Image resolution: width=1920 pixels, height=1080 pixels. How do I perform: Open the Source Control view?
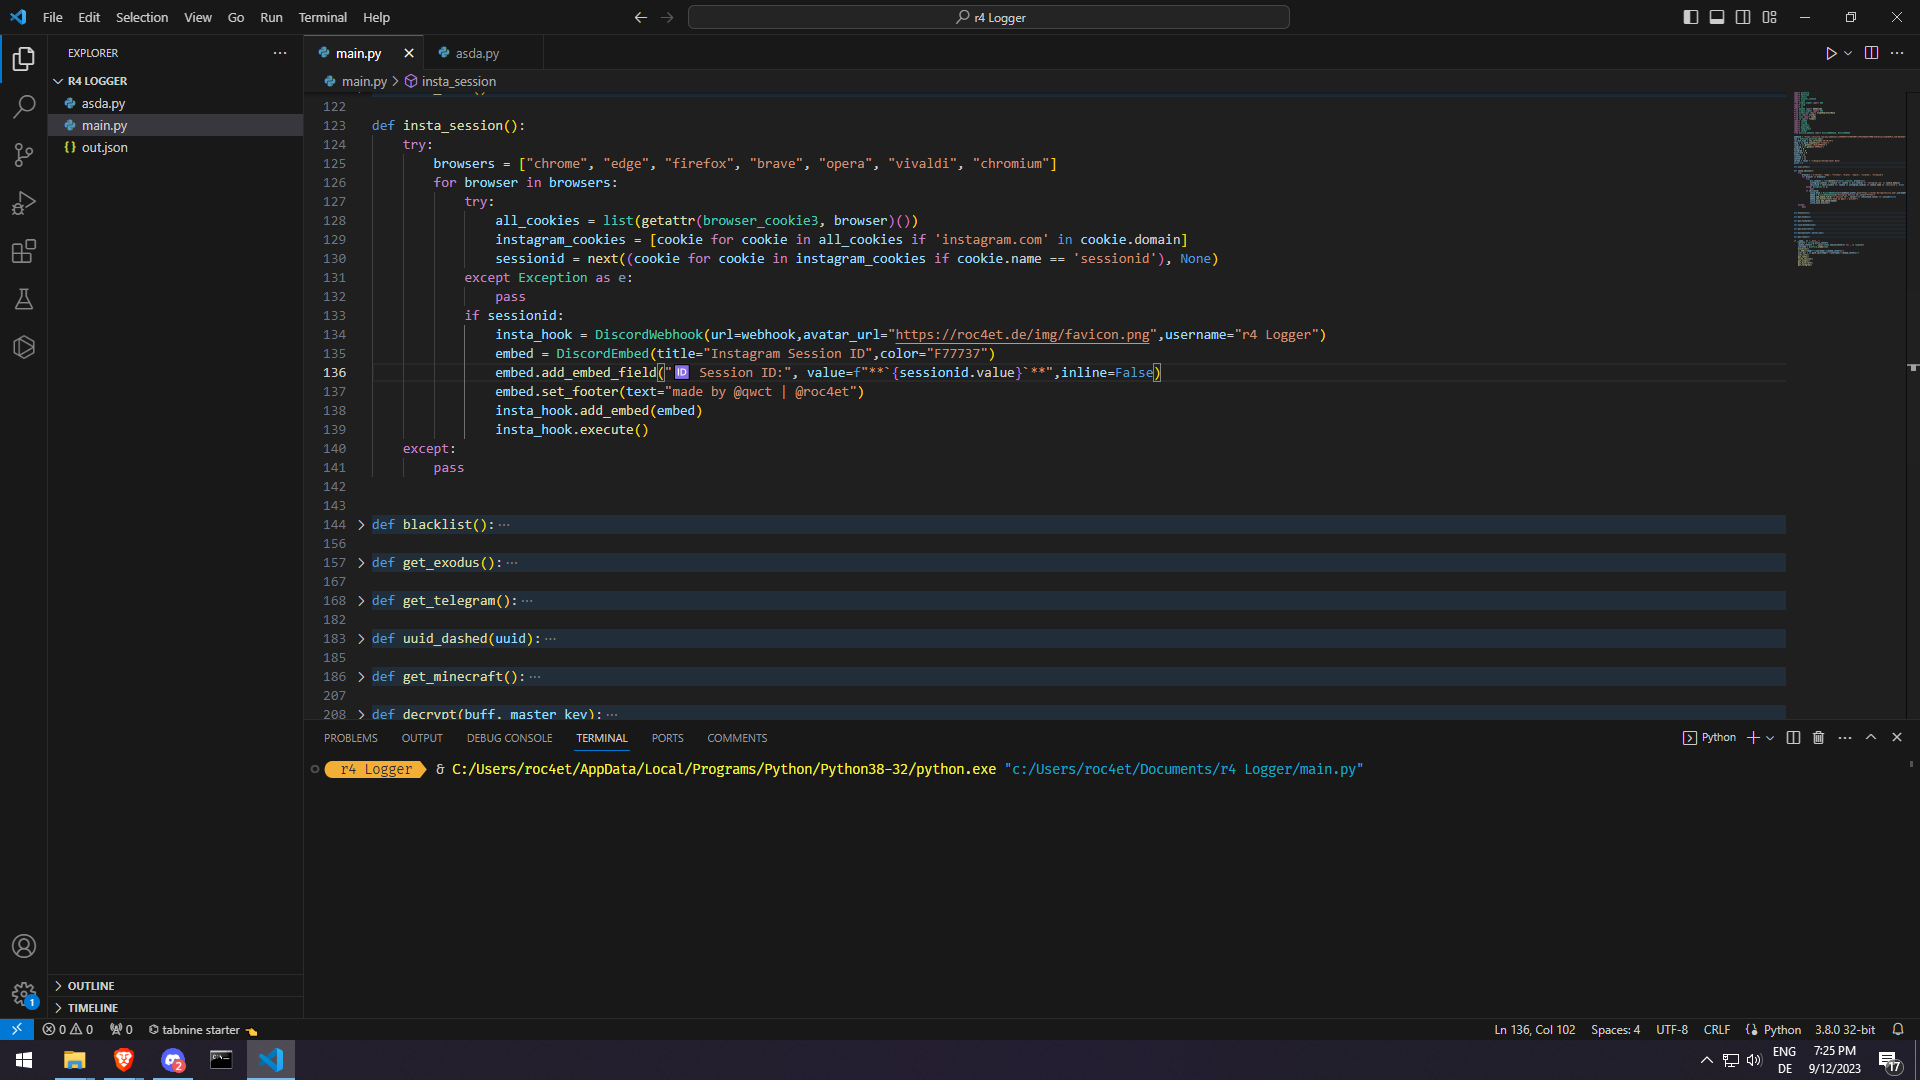[x=24, y=154]
